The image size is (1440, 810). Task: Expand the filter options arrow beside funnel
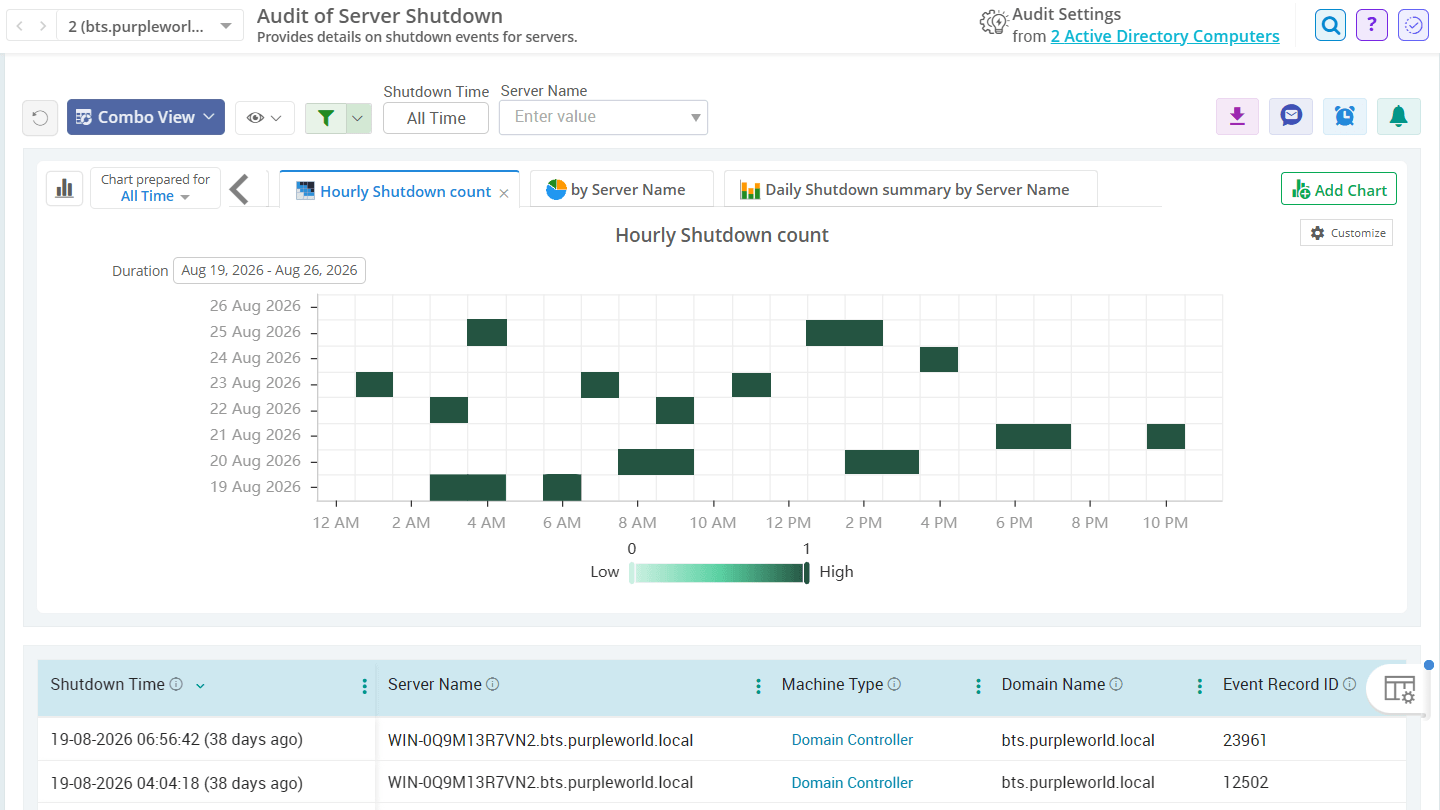[359, 118]
